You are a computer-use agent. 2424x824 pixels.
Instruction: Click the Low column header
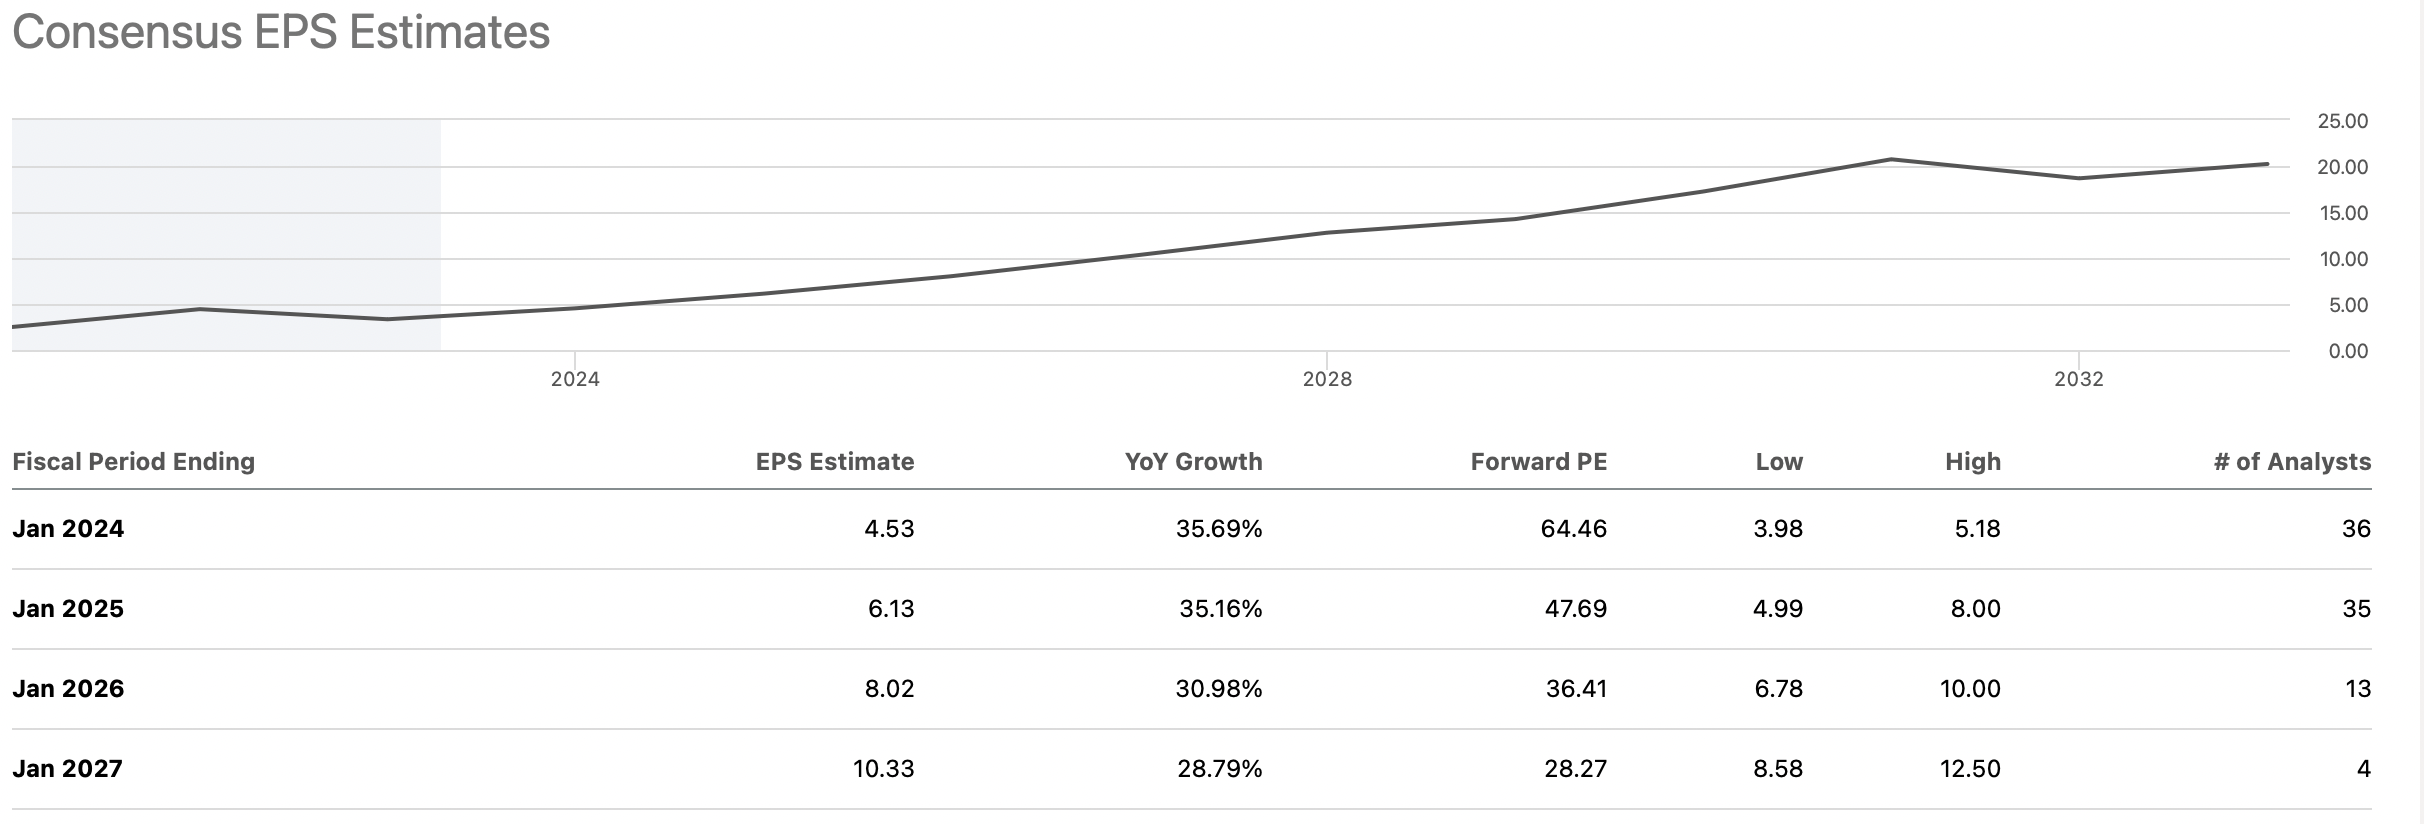[1779, 461]
